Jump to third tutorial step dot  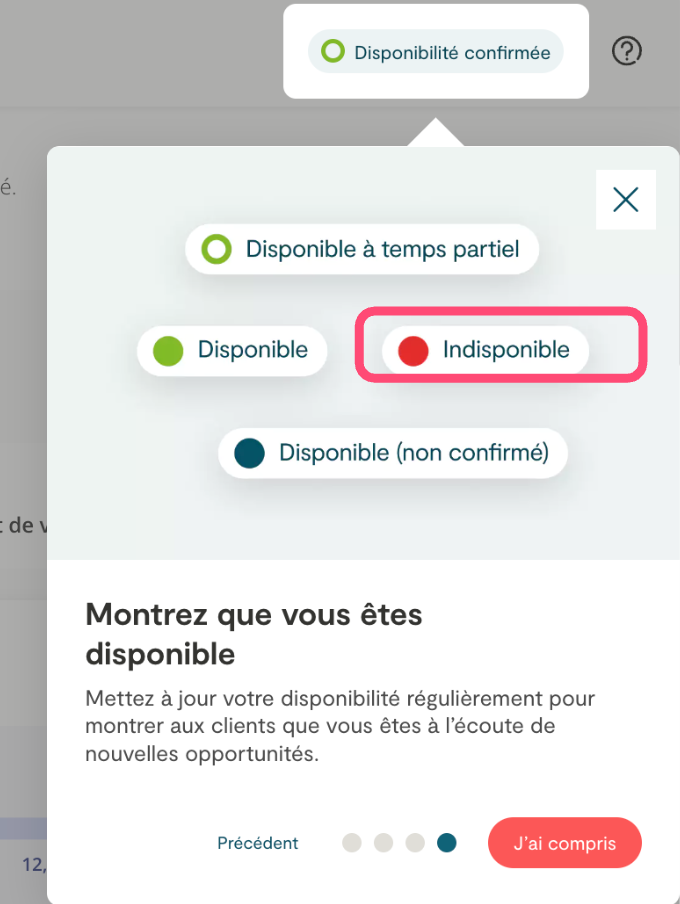click(415, 843)
